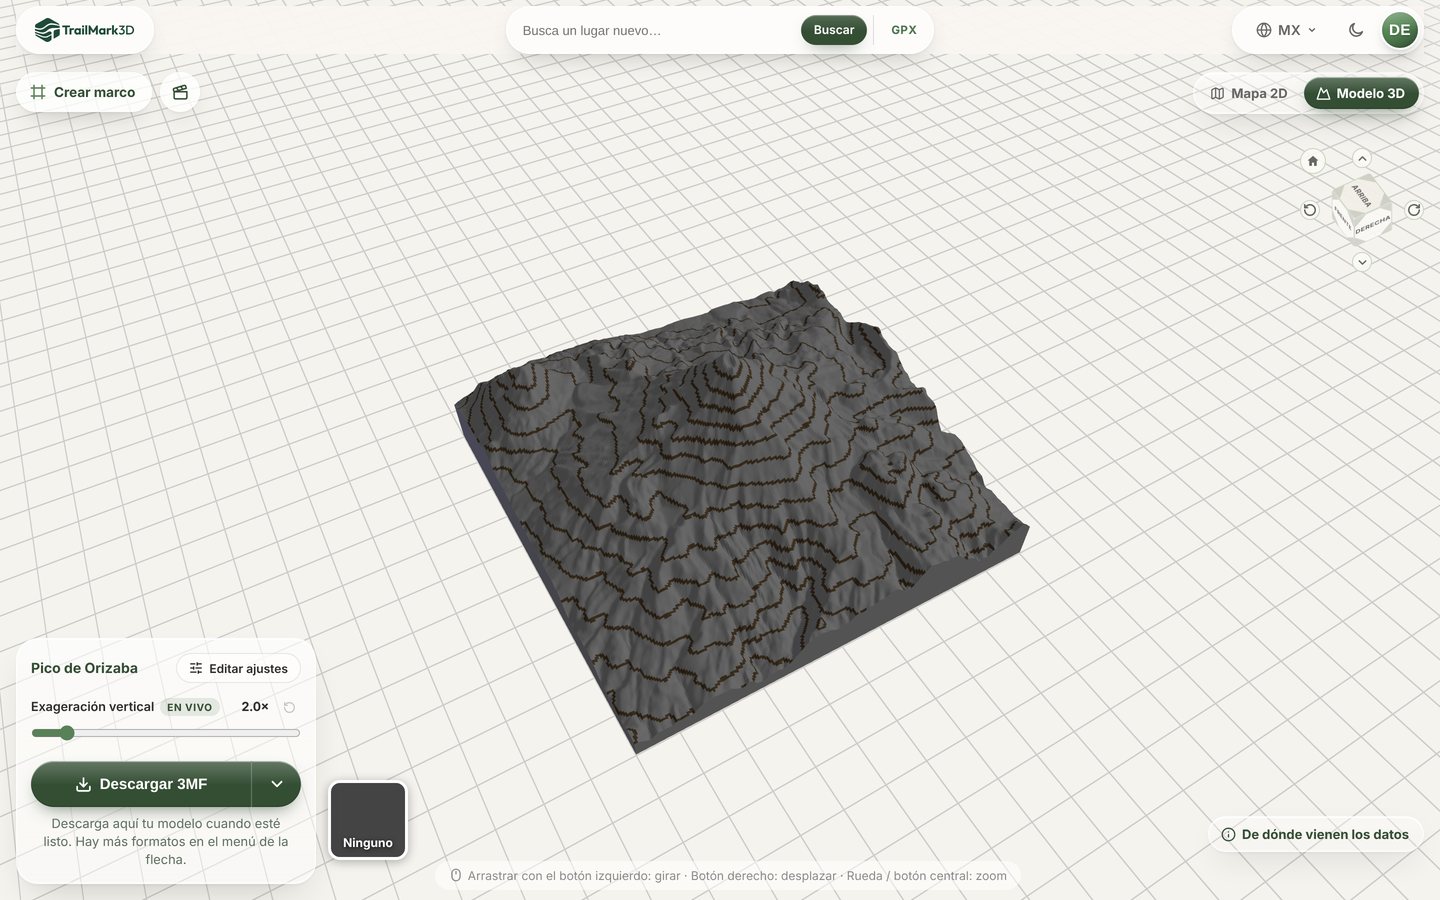1440x900 pixels.
Task: Reset camera with the home icon
Action: click(1313, 161)
